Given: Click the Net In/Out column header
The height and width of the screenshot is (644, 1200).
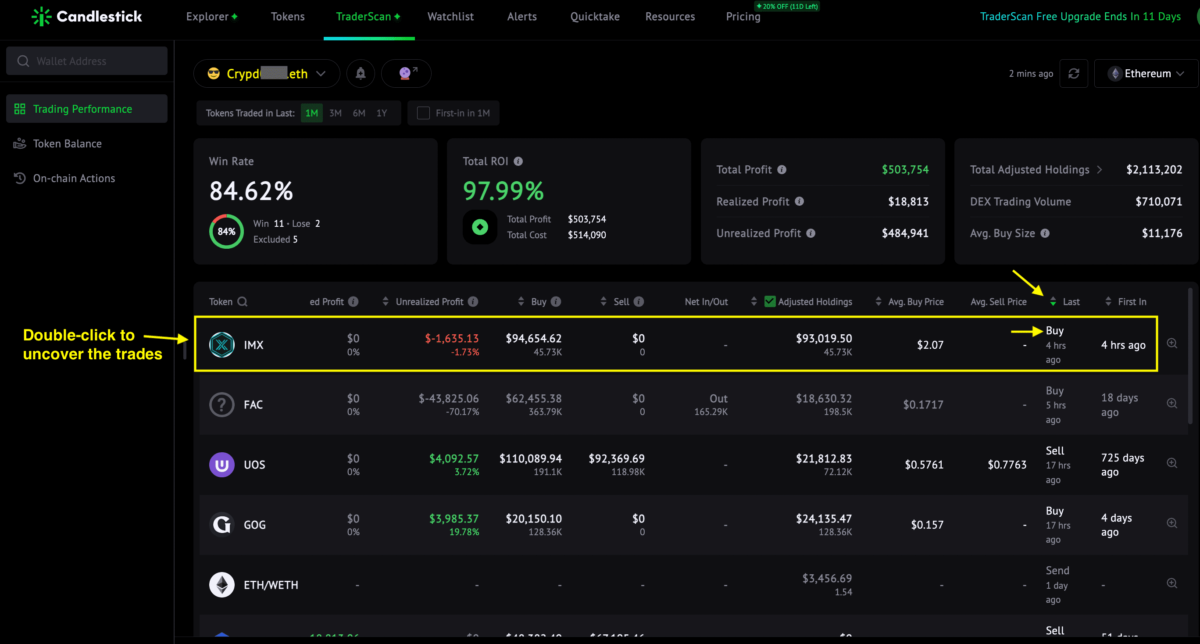Looking at the screenshot, I should coord(707,302).
